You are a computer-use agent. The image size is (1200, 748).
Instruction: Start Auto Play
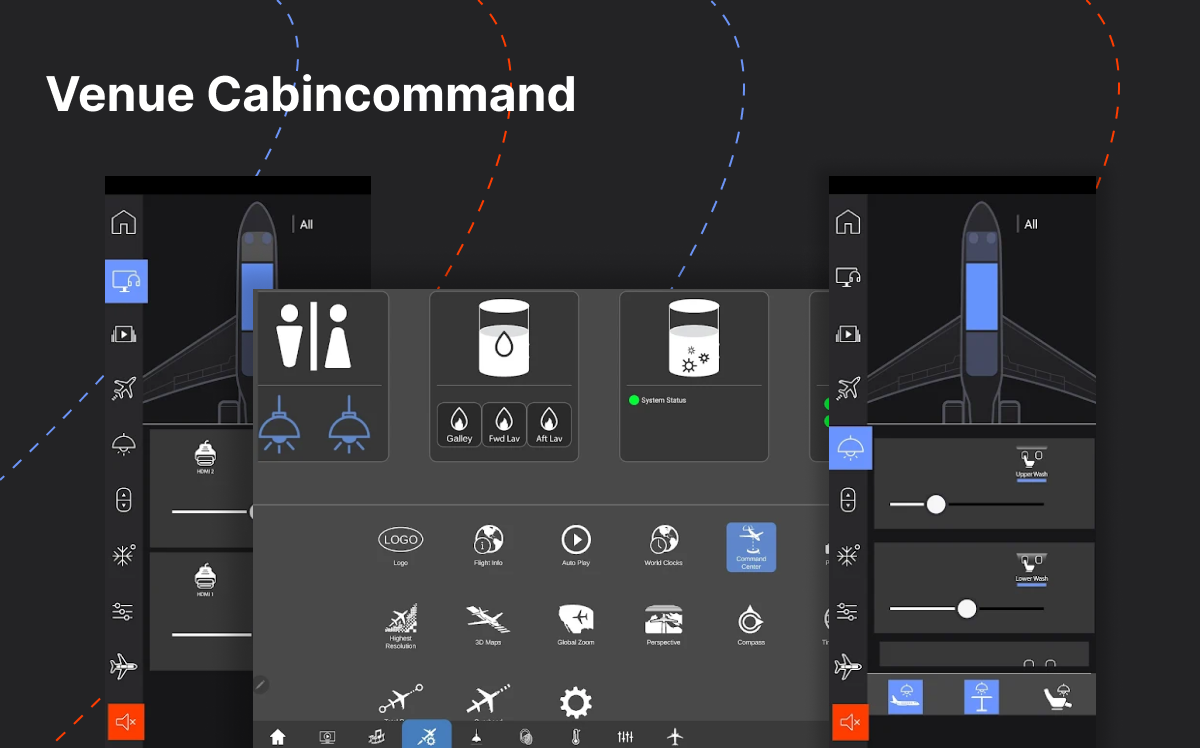pyautogui.click(x=576, y=541)
